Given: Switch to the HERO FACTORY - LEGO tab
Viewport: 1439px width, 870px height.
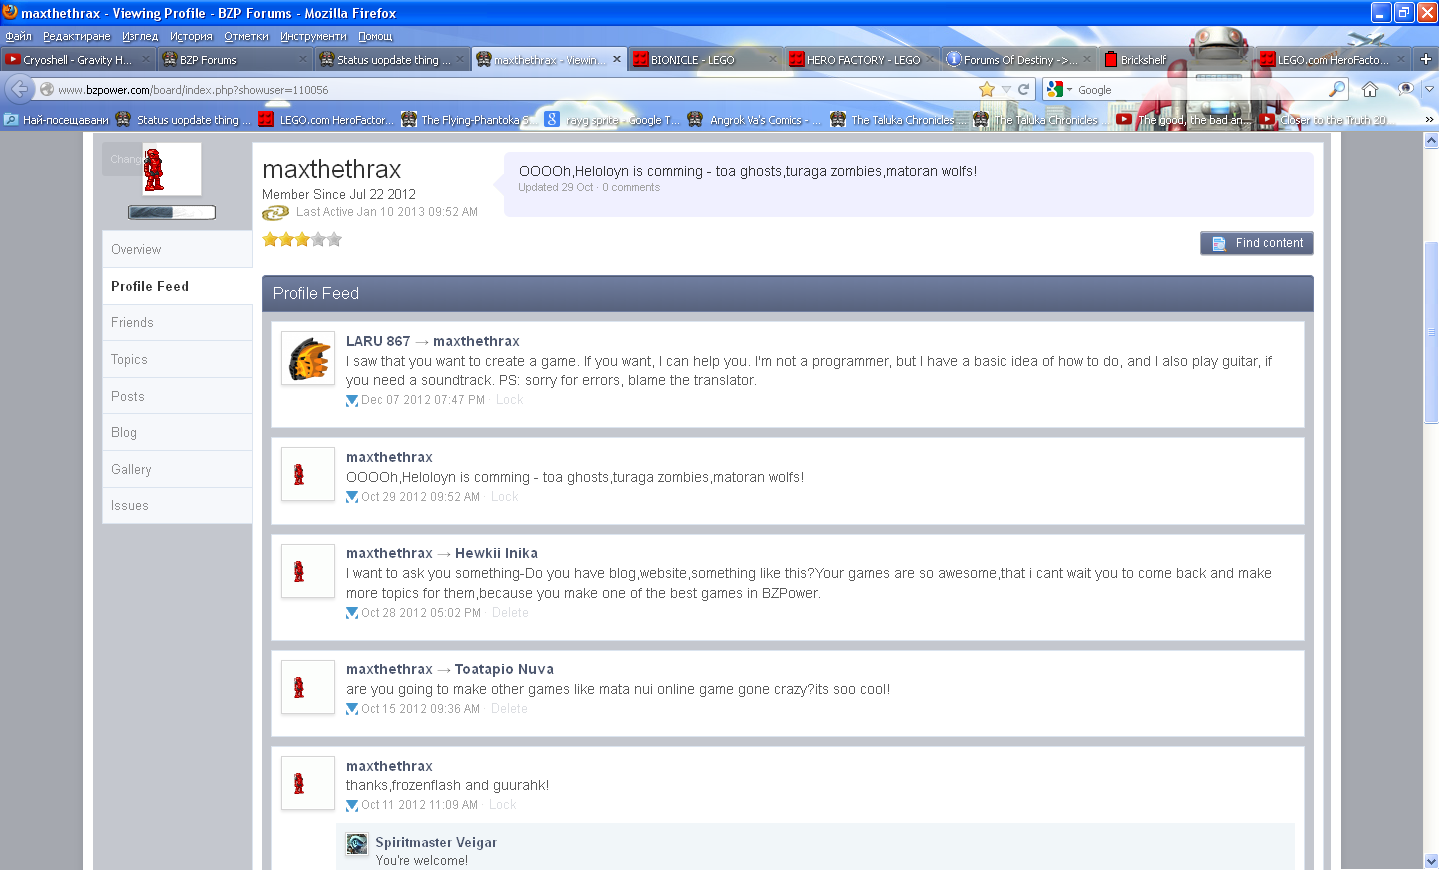Looking at the screenshot, I should (862, 60).
